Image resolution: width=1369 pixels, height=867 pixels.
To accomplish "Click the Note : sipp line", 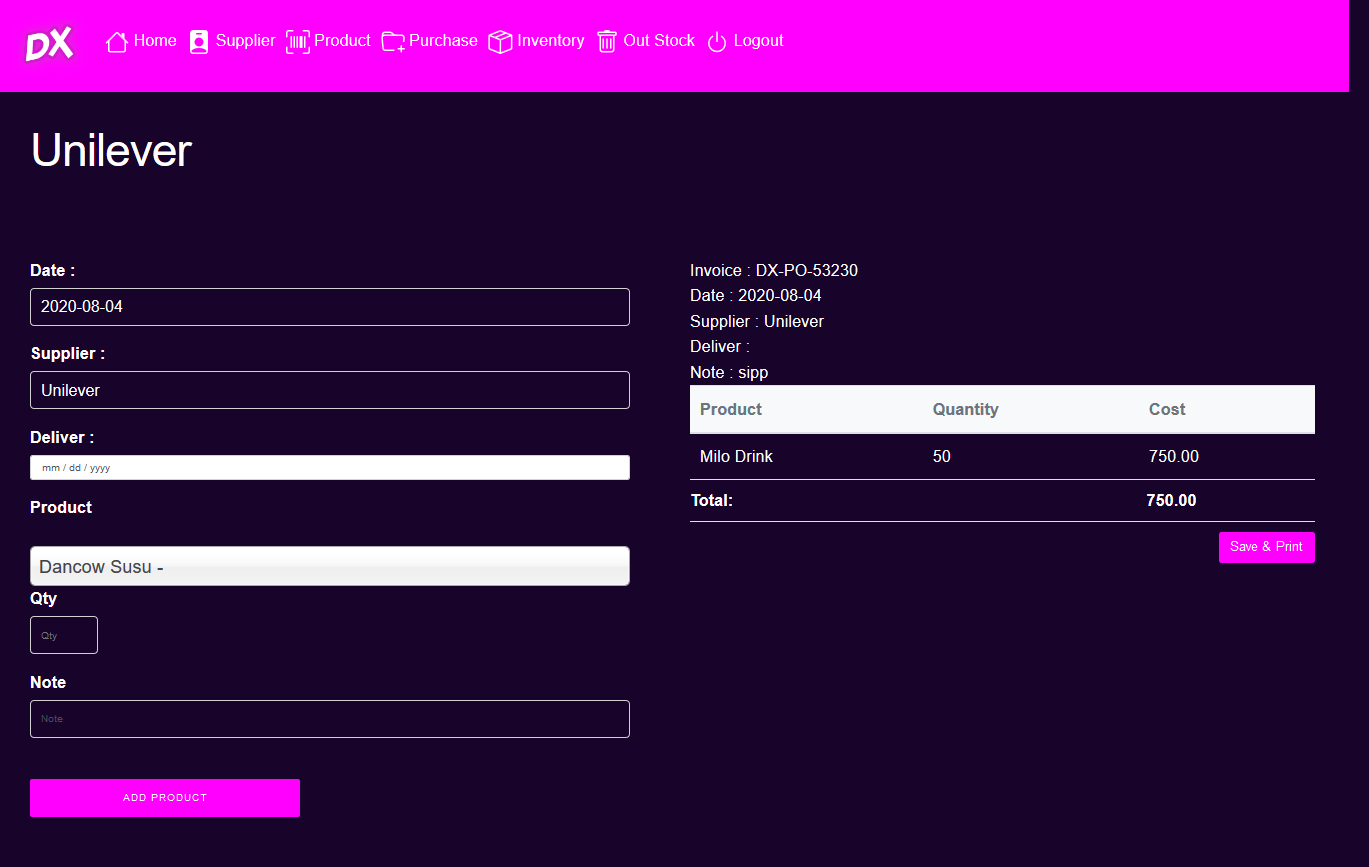I will (x=729, y=372).
